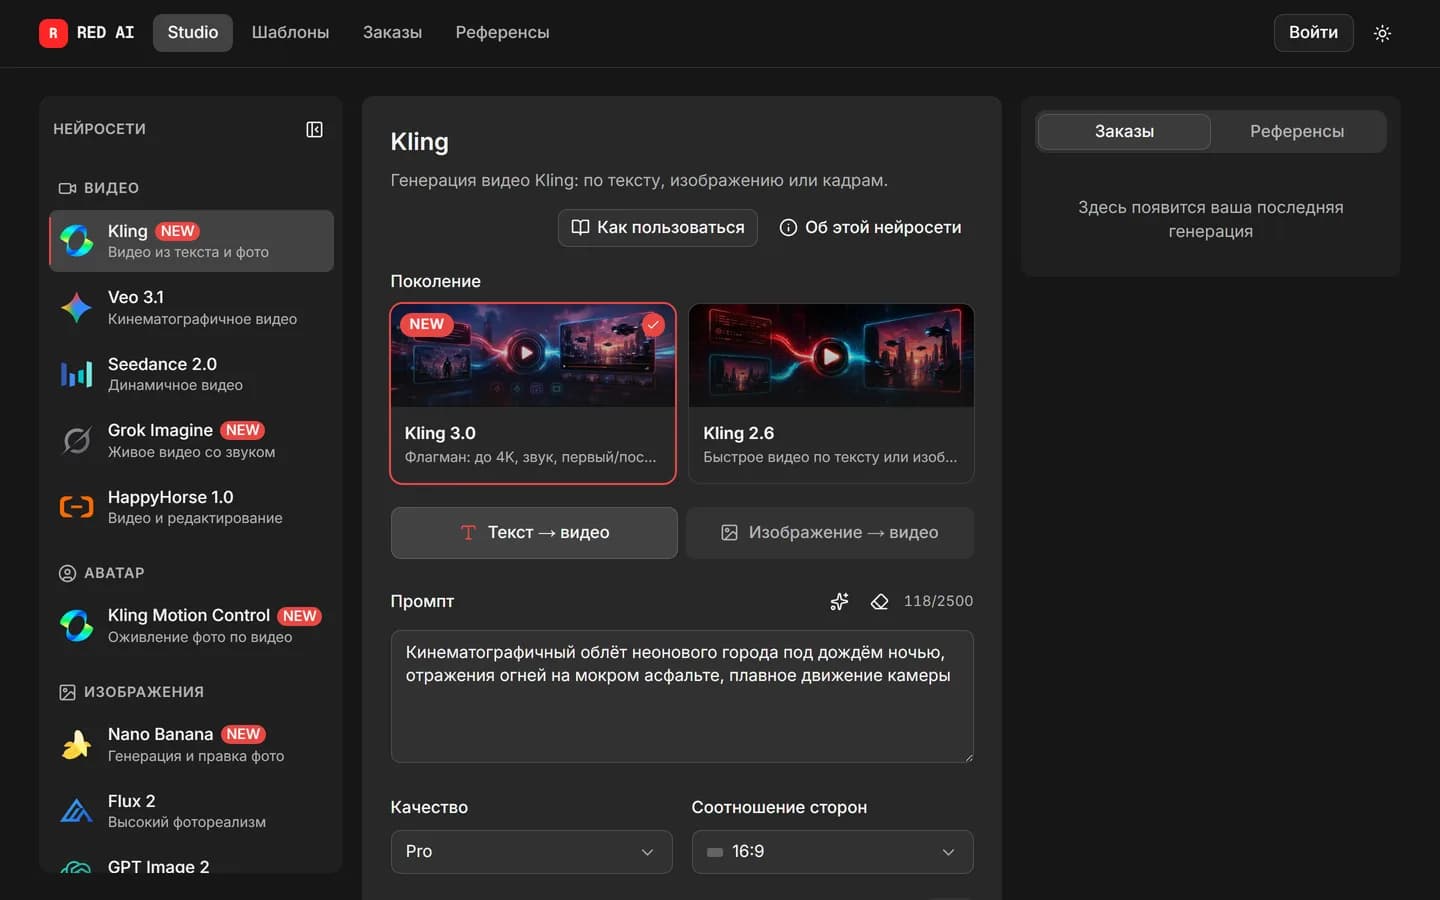1440x900 pixels.
Task: Open Референсы in the top navigation
Action: coord(502,33)
